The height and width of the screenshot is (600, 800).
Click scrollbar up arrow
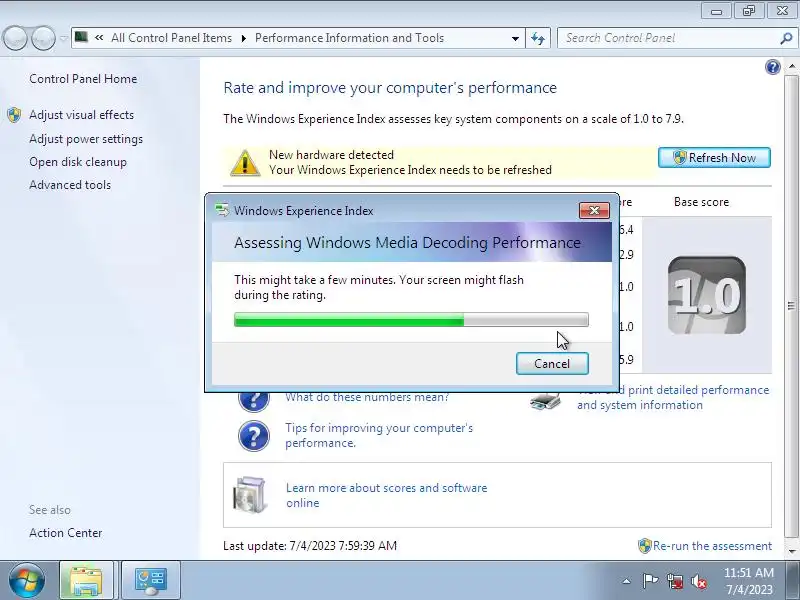(791, 67)
